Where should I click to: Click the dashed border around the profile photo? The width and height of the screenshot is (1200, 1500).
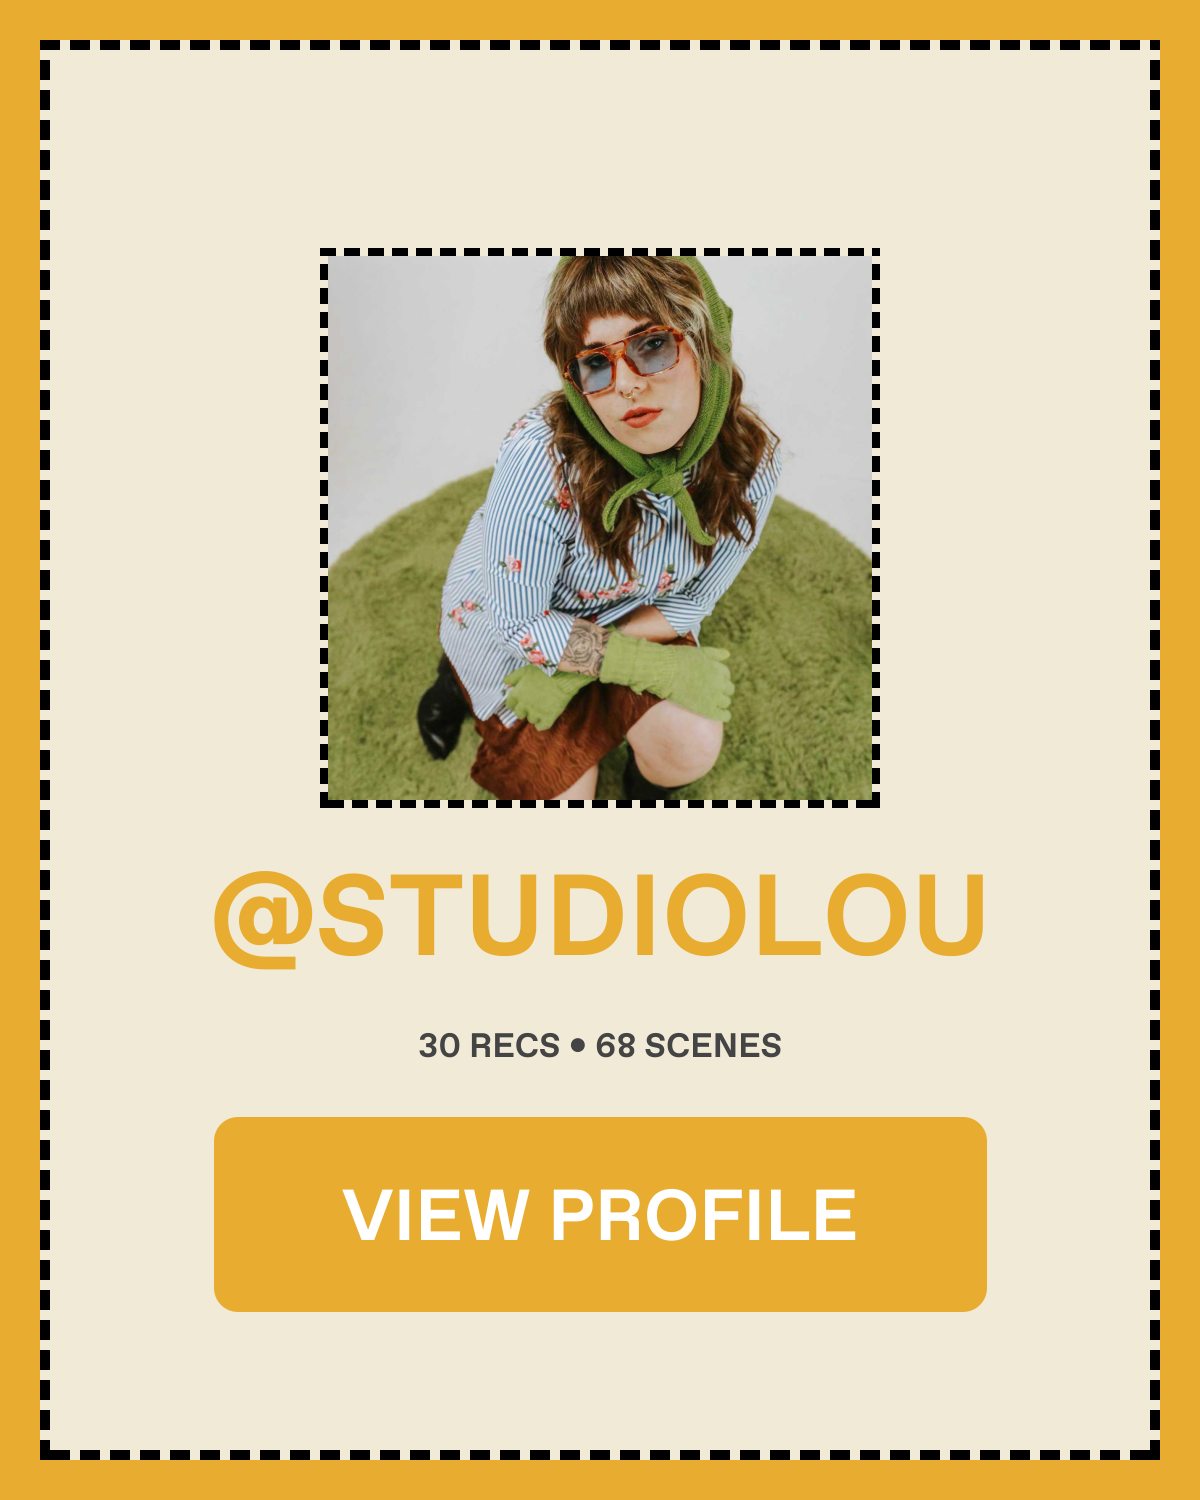[600, 252]
